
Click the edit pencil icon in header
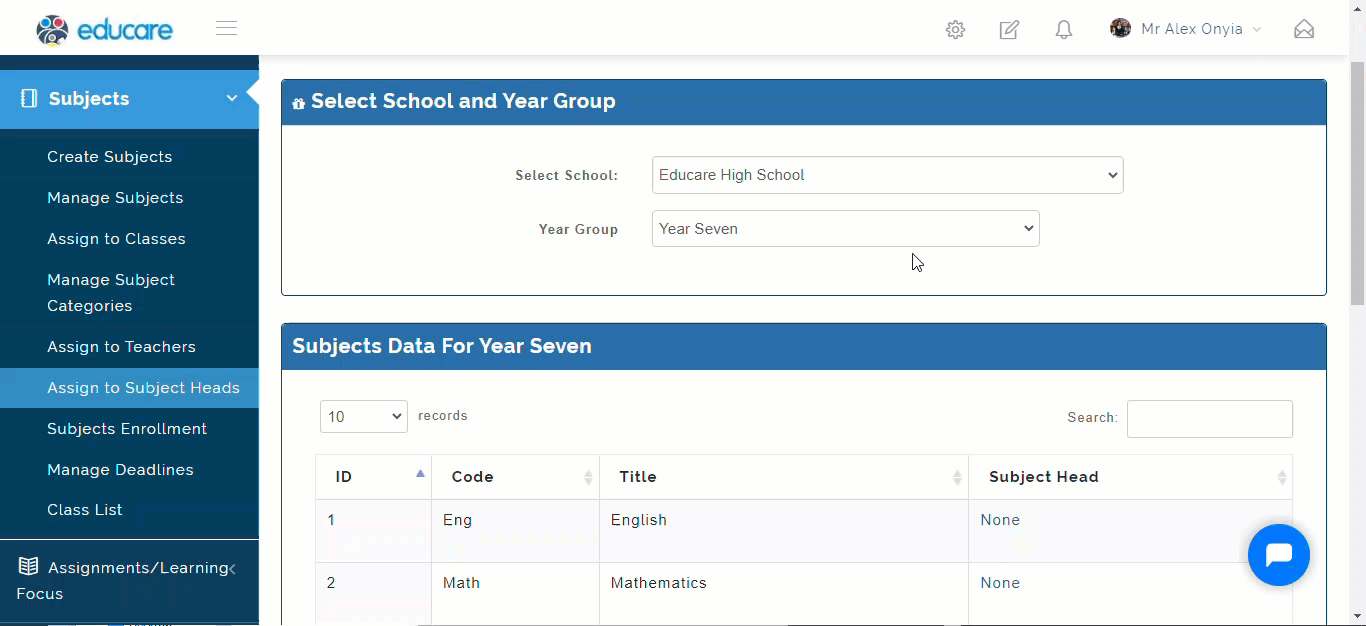click(1009, 30)
